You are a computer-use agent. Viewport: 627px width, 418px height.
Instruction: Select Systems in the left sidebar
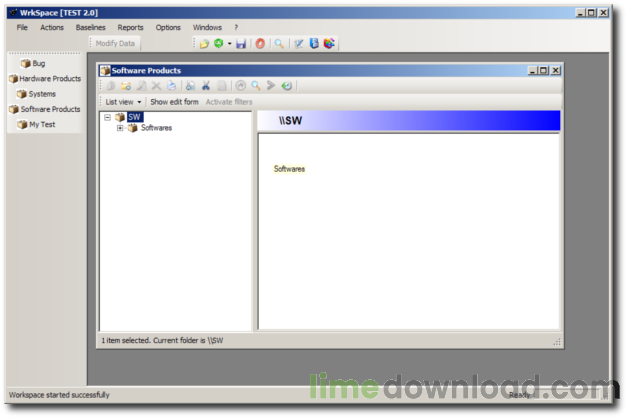[36, 94]
